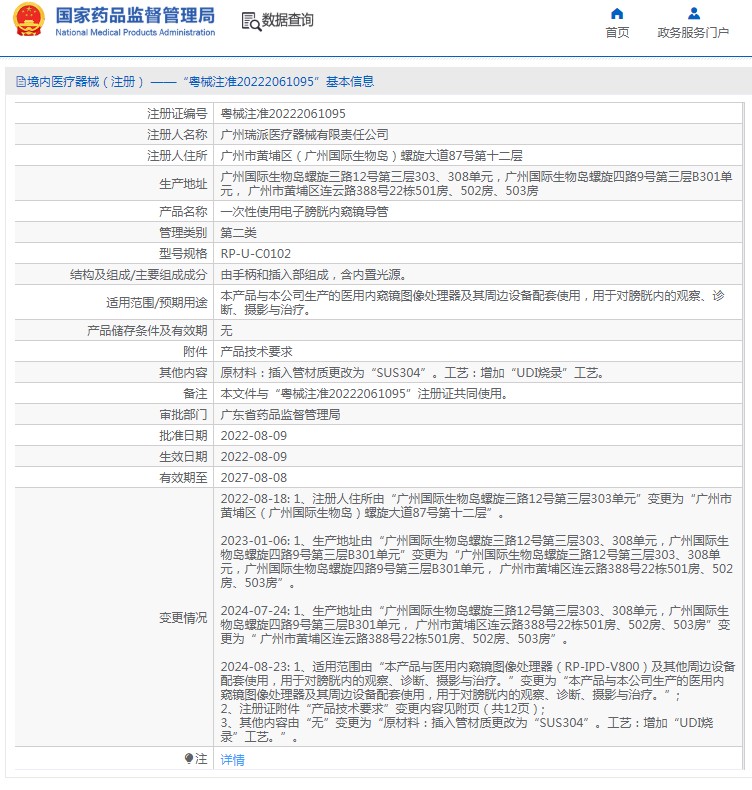Select the 2023-01-06 change record
The width and height of the screenshot is (752, 790).
click(x=476, y=562)
